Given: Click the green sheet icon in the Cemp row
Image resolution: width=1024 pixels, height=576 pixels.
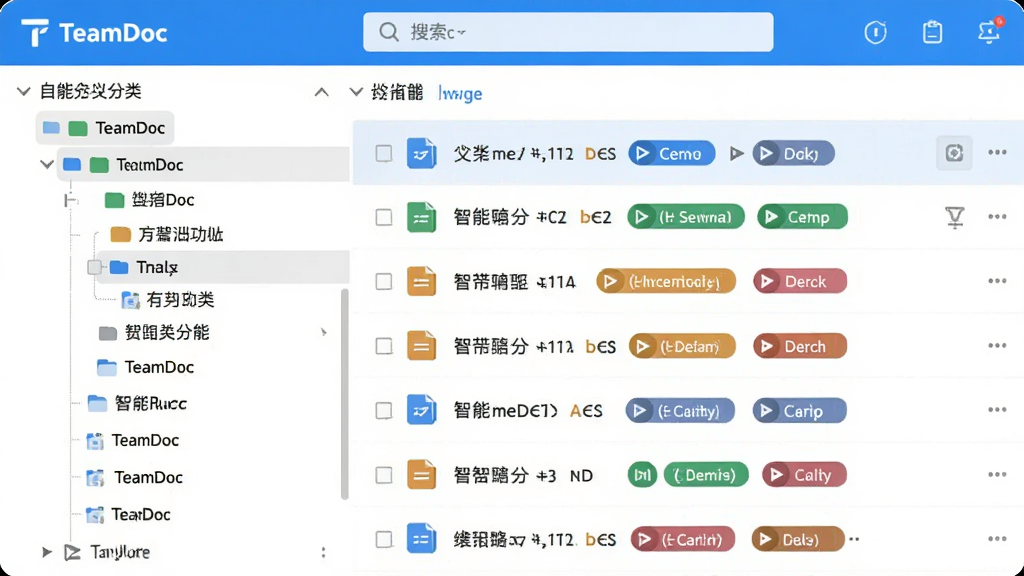Looking at the screenshot, I should click(x=421, y=217).
